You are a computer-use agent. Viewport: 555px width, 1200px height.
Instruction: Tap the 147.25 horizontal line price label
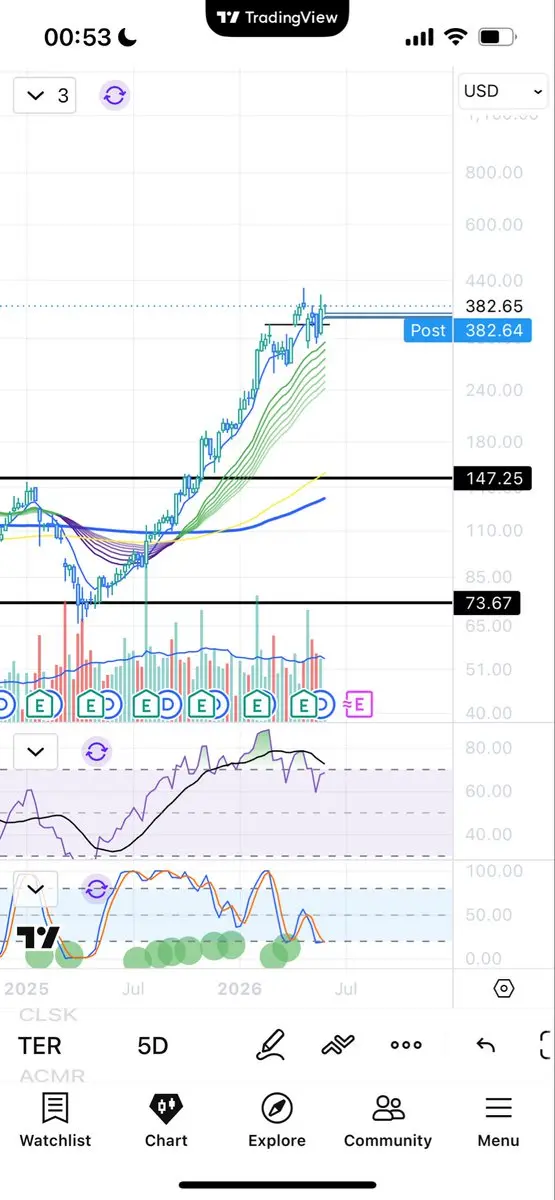click(x=493, y=479)
